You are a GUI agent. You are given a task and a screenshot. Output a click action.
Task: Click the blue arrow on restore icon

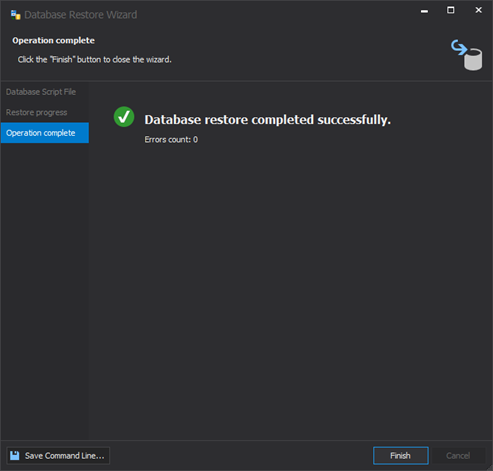pyautogui.click(x=459, y=47)
